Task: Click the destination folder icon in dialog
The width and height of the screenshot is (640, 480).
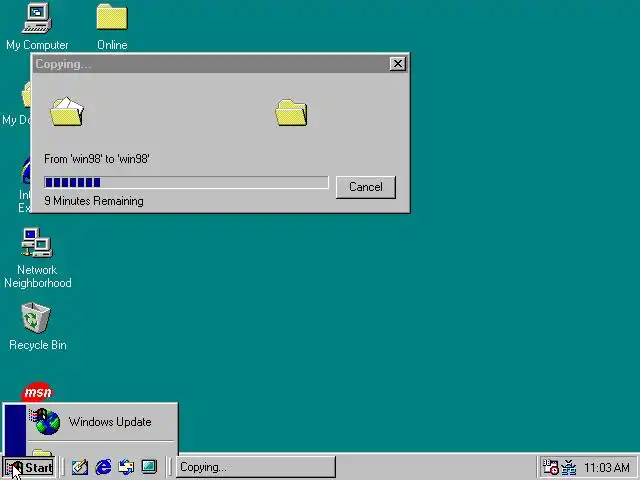Action: 291,113
